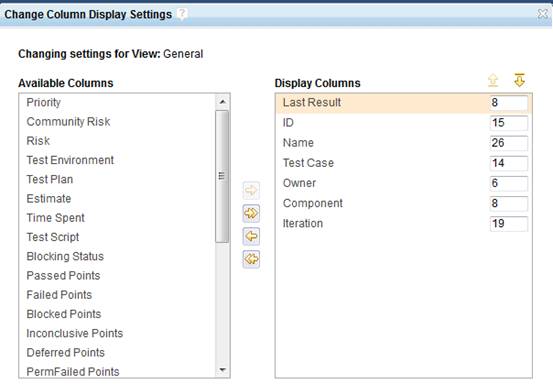
Task: Move selected column to top icon
Action: [x=493, y=80]
